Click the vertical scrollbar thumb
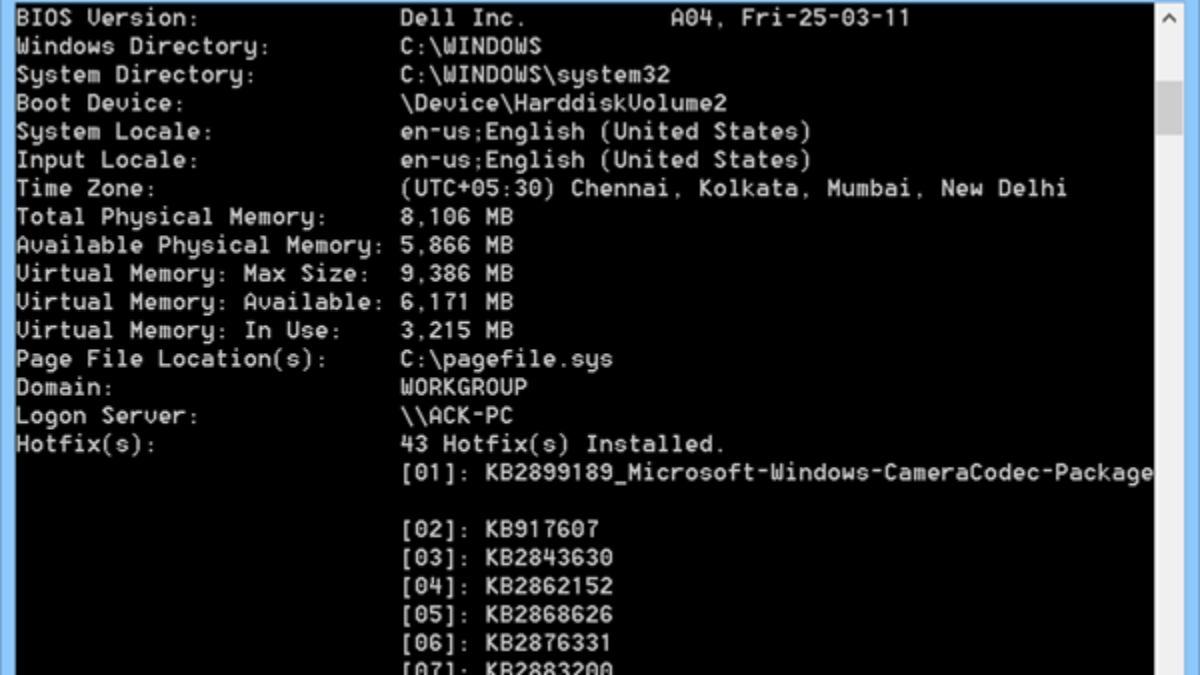Viewport: 1200px width, 675px height. tap(1168, 107)
